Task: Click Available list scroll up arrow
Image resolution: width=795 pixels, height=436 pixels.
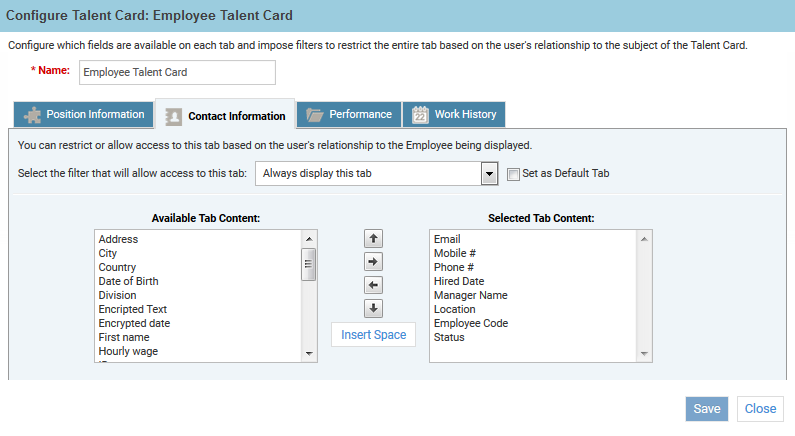Action: pyautogui.click(x=309, y=239)
